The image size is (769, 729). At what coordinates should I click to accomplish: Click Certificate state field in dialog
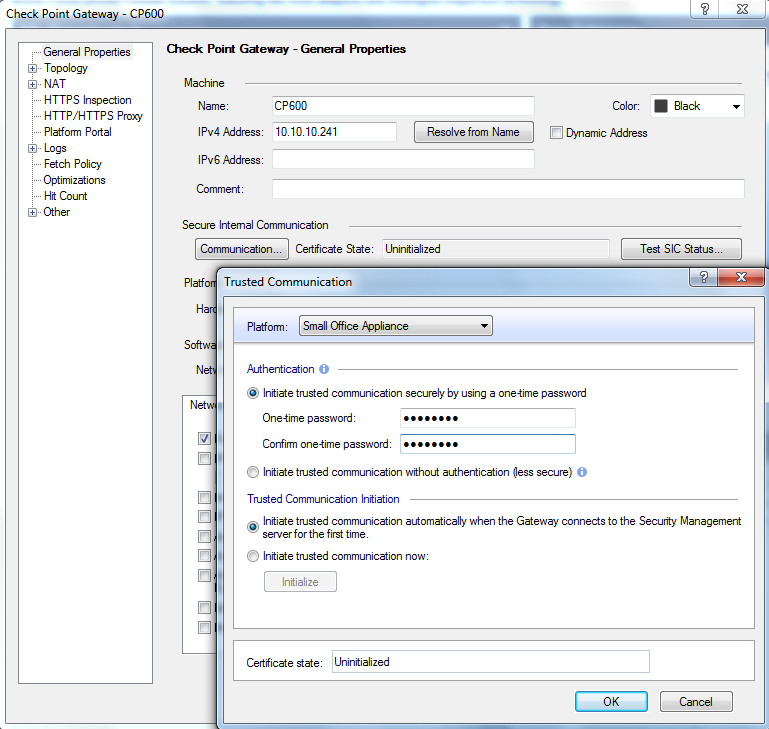pos(490,662)
